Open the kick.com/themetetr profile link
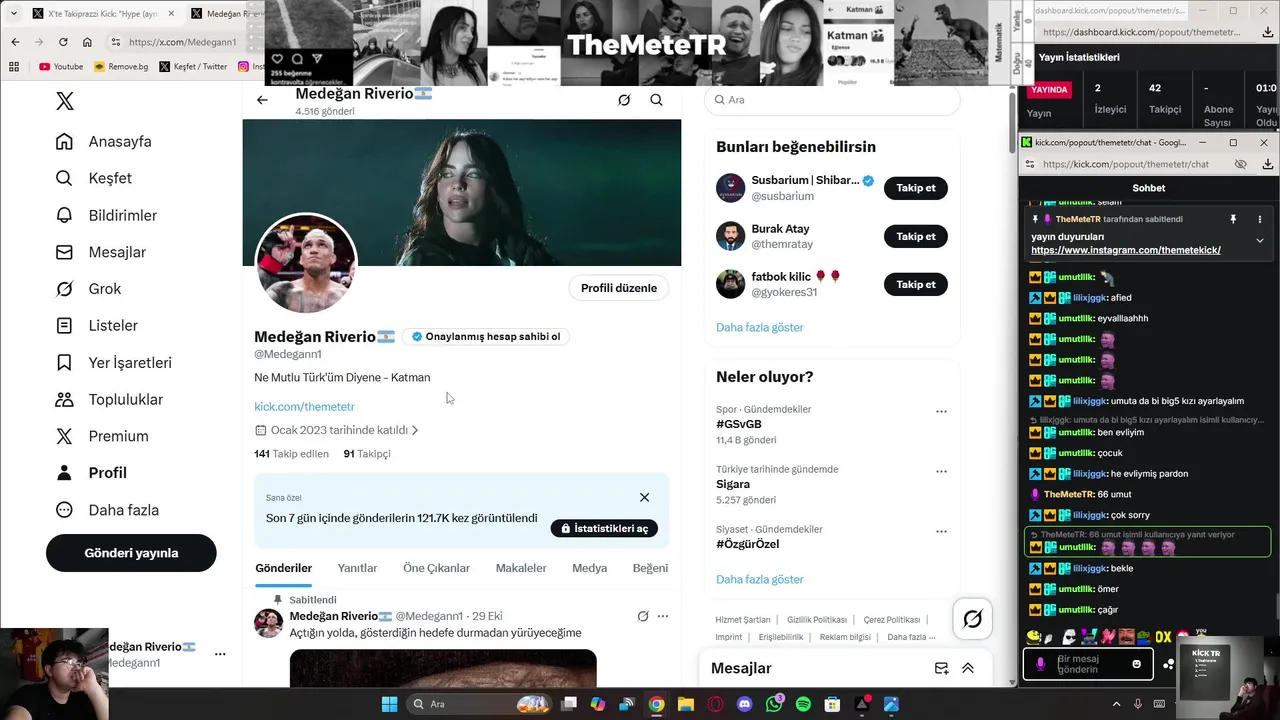The image size is (1280, 720). (x=304, y=407)
